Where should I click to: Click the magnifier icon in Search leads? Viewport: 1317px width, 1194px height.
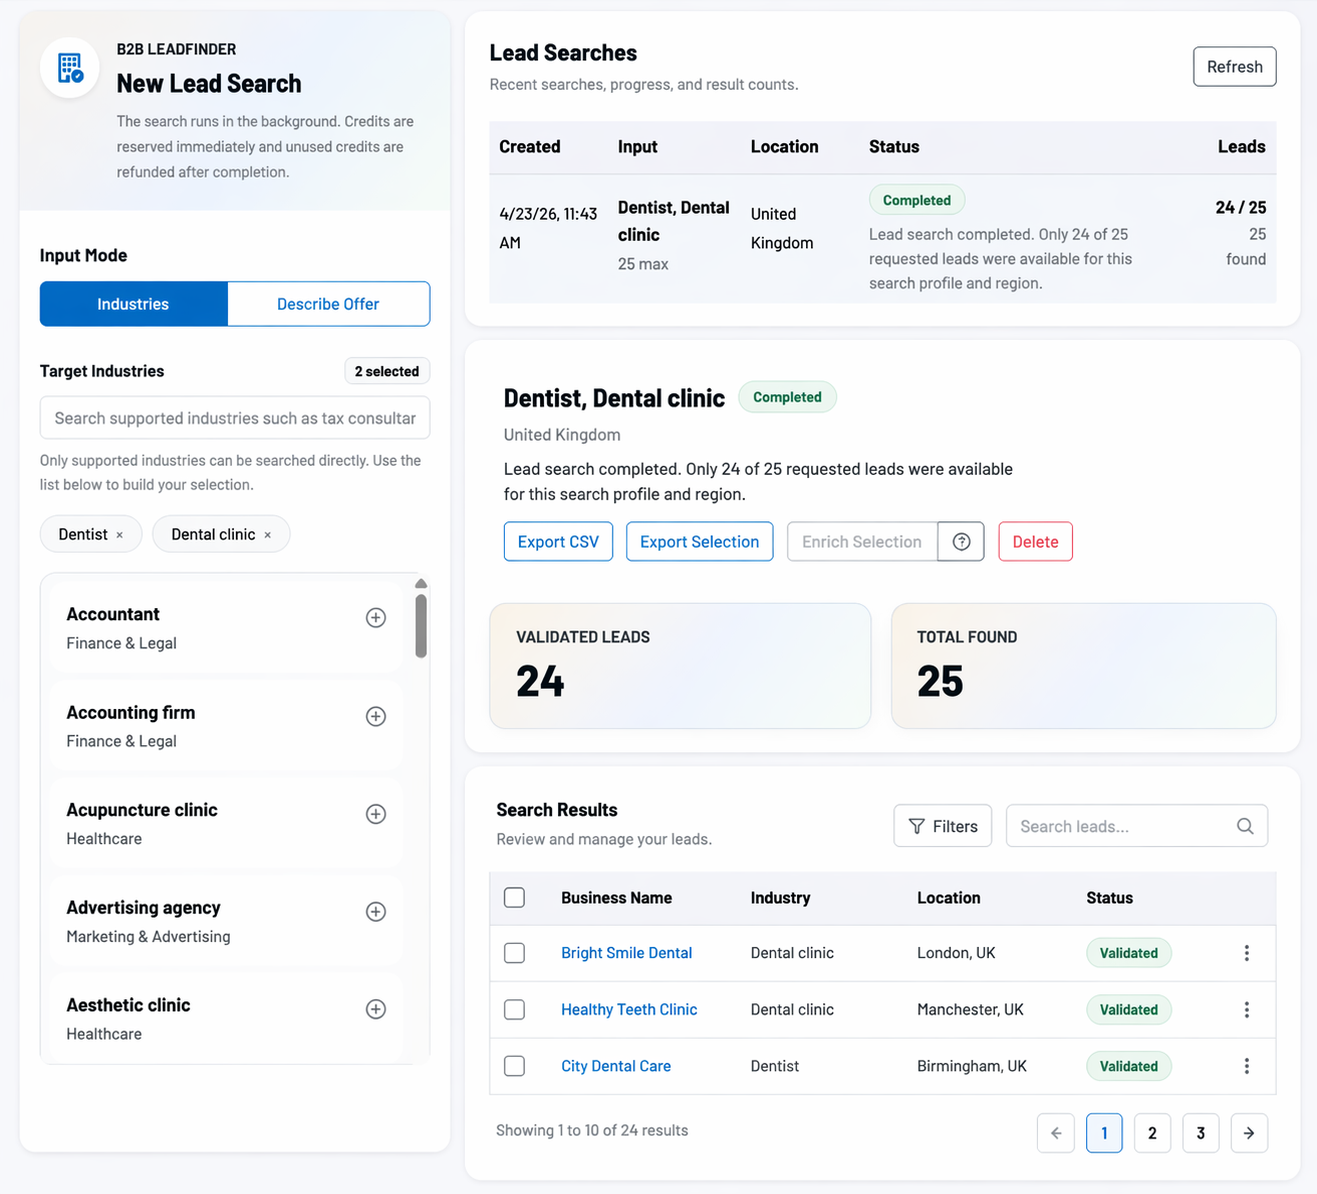pyautogui.click(x=1245, y=826)
